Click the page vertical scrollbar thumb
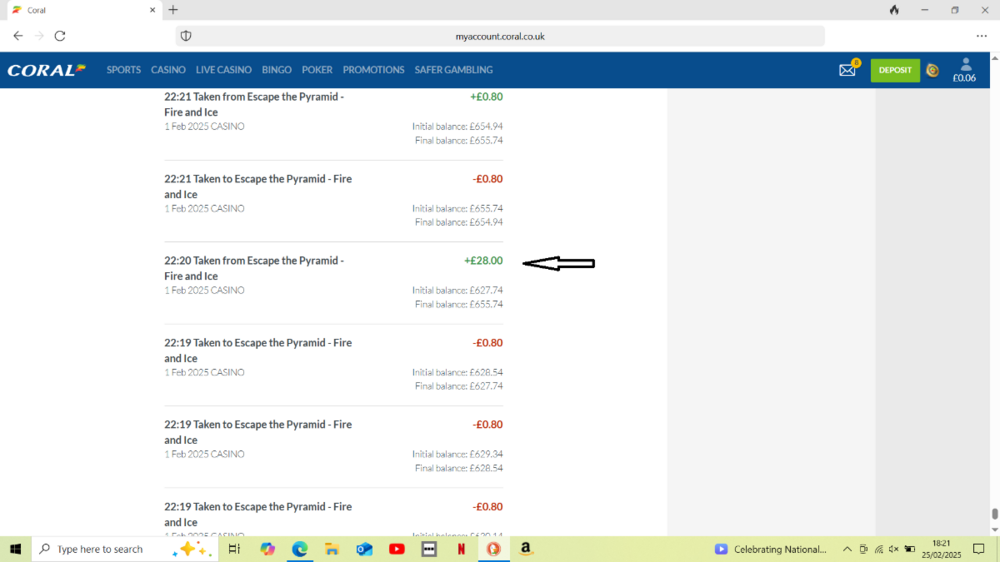1000x562 pixels. (x=994, y=514)
